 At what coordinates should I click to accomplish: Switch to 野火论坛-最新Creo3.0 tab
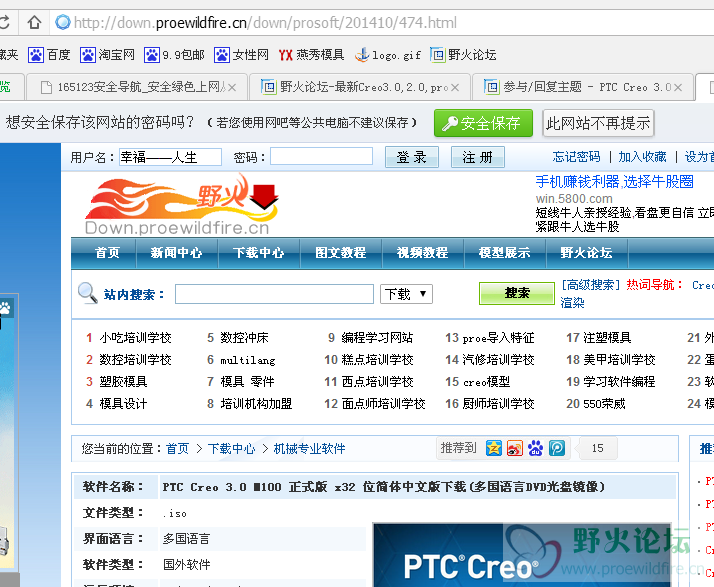[360, 87]
